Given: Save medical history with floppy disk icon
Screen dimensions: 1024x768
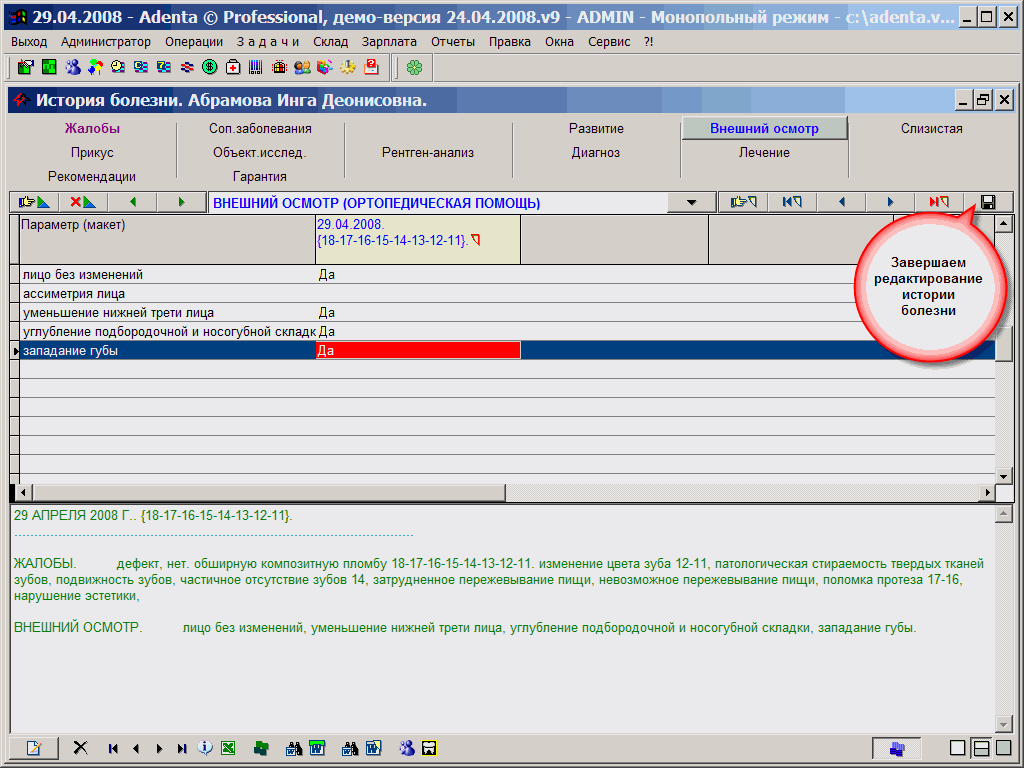Looking at the screenshot, I should [x=988, y=202].
